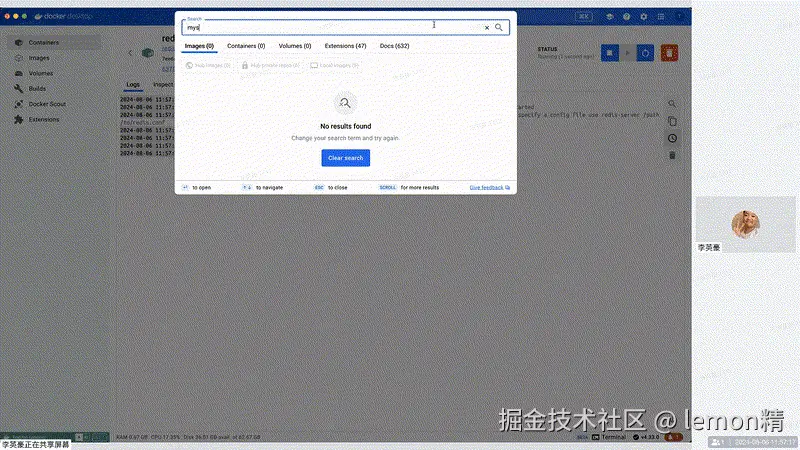
Task: Open the Docs (632) tab
Action: (x=394, y=46)
